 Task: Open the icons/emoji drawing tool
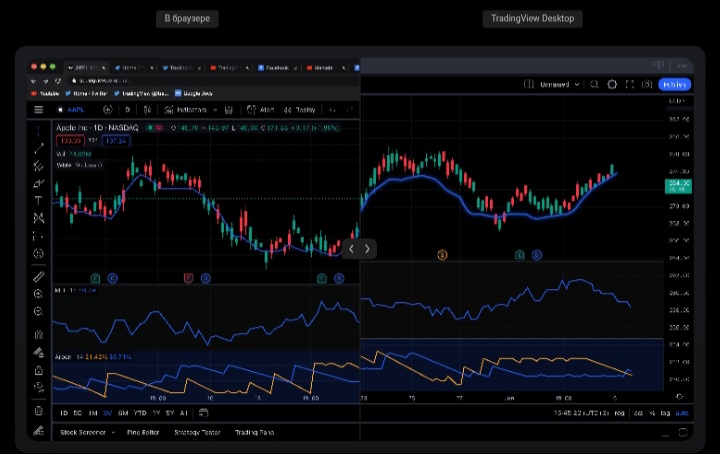39,253
